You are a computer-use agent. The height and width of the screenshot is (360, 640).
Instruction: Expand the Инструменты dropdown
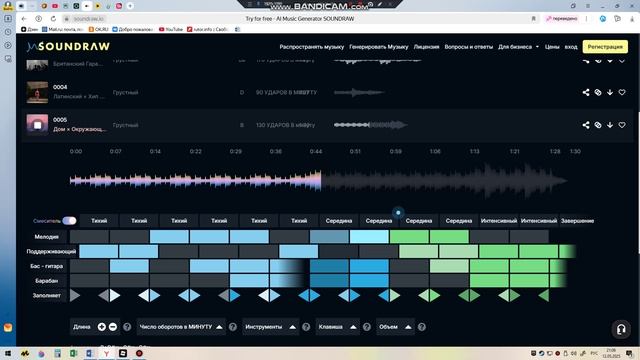tap(270, 327)
